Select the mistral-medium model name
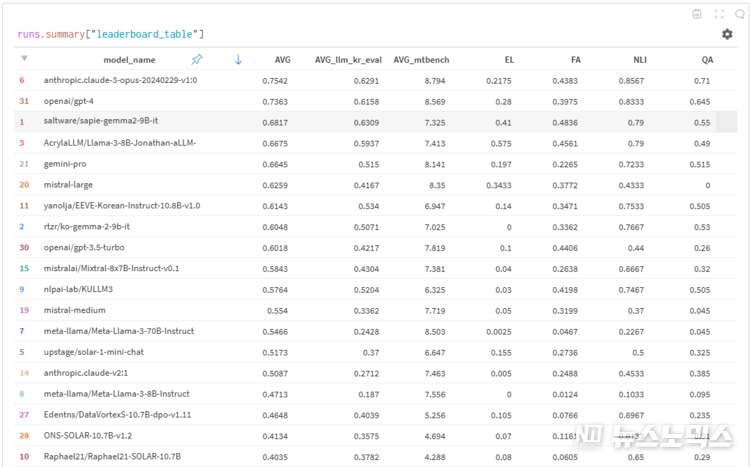Screen dimensions: 750x467 point(75,310)
